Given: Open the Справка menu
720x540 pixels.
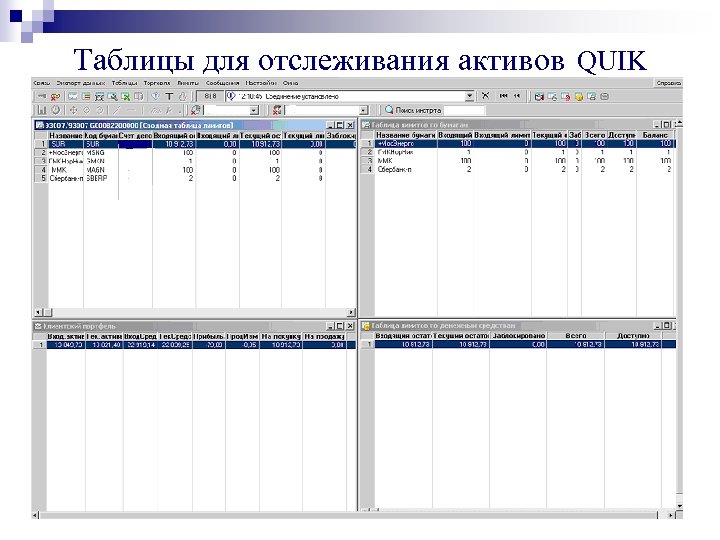Looking at the screenshot, I should pos(668,83).
